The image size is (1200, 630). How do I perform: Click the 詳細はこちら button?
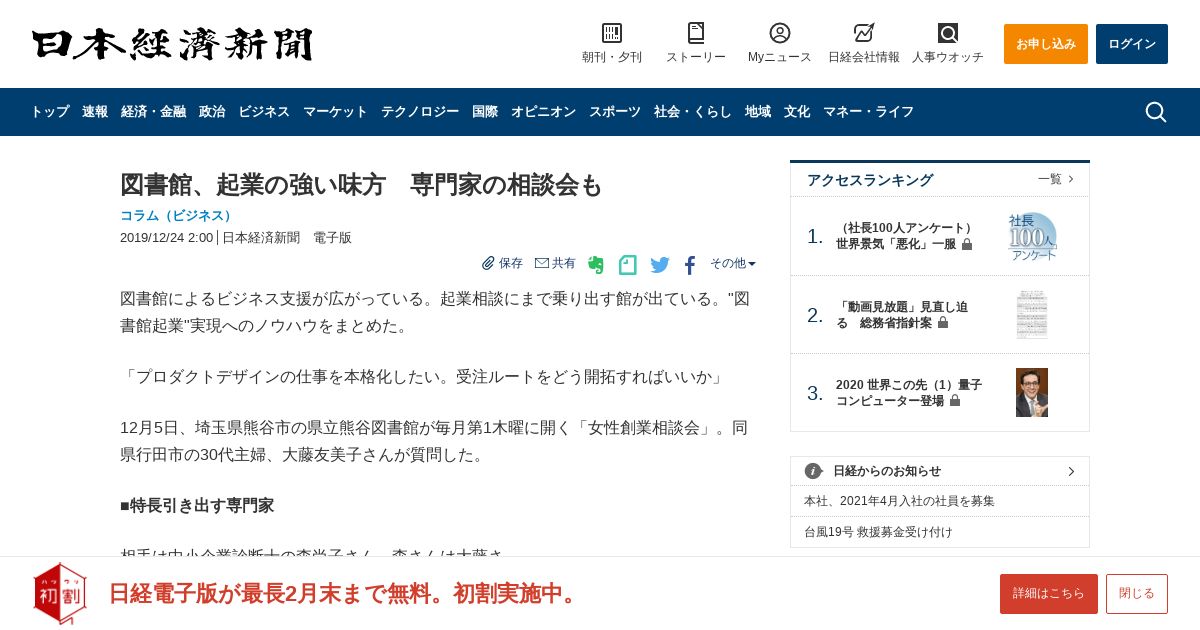pyautogui.click(x=1049, y=594)
